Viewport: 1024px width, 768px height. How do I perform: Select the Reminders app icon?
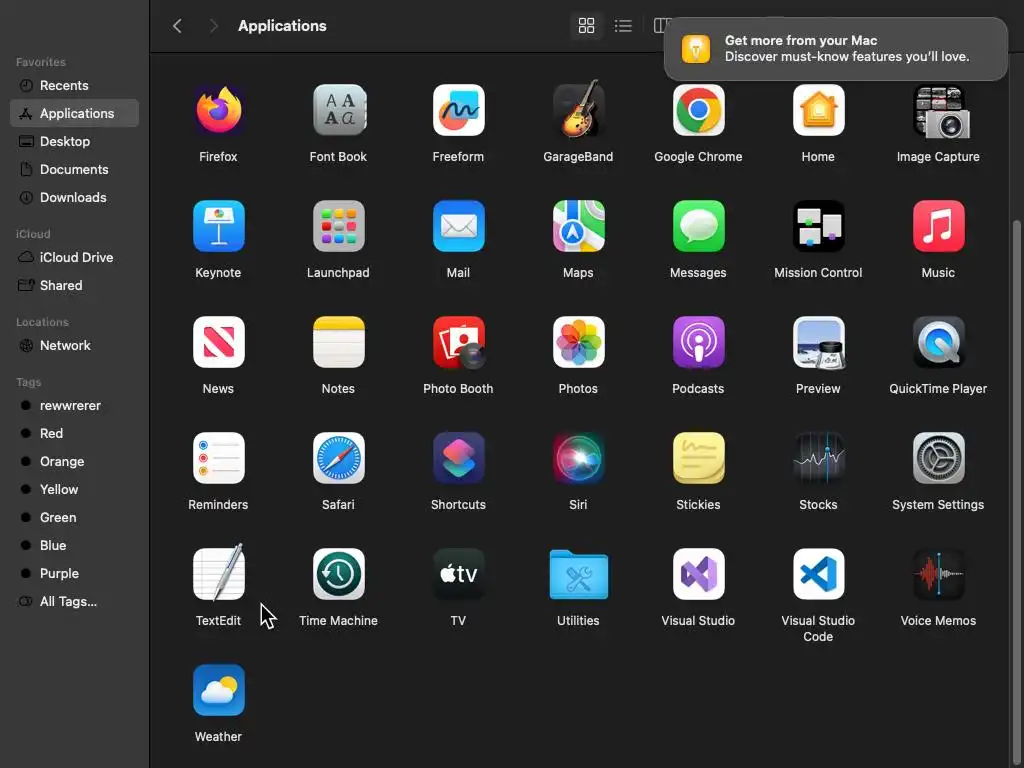[219, 458]
